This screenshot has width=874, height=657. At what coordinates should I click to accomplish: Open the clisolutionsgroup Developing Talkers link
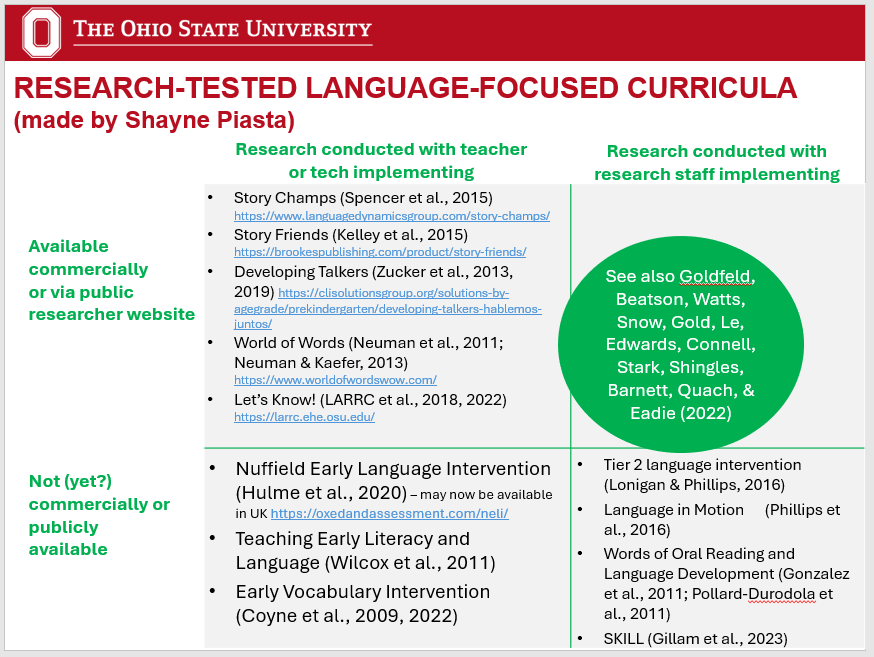[387, 308]
